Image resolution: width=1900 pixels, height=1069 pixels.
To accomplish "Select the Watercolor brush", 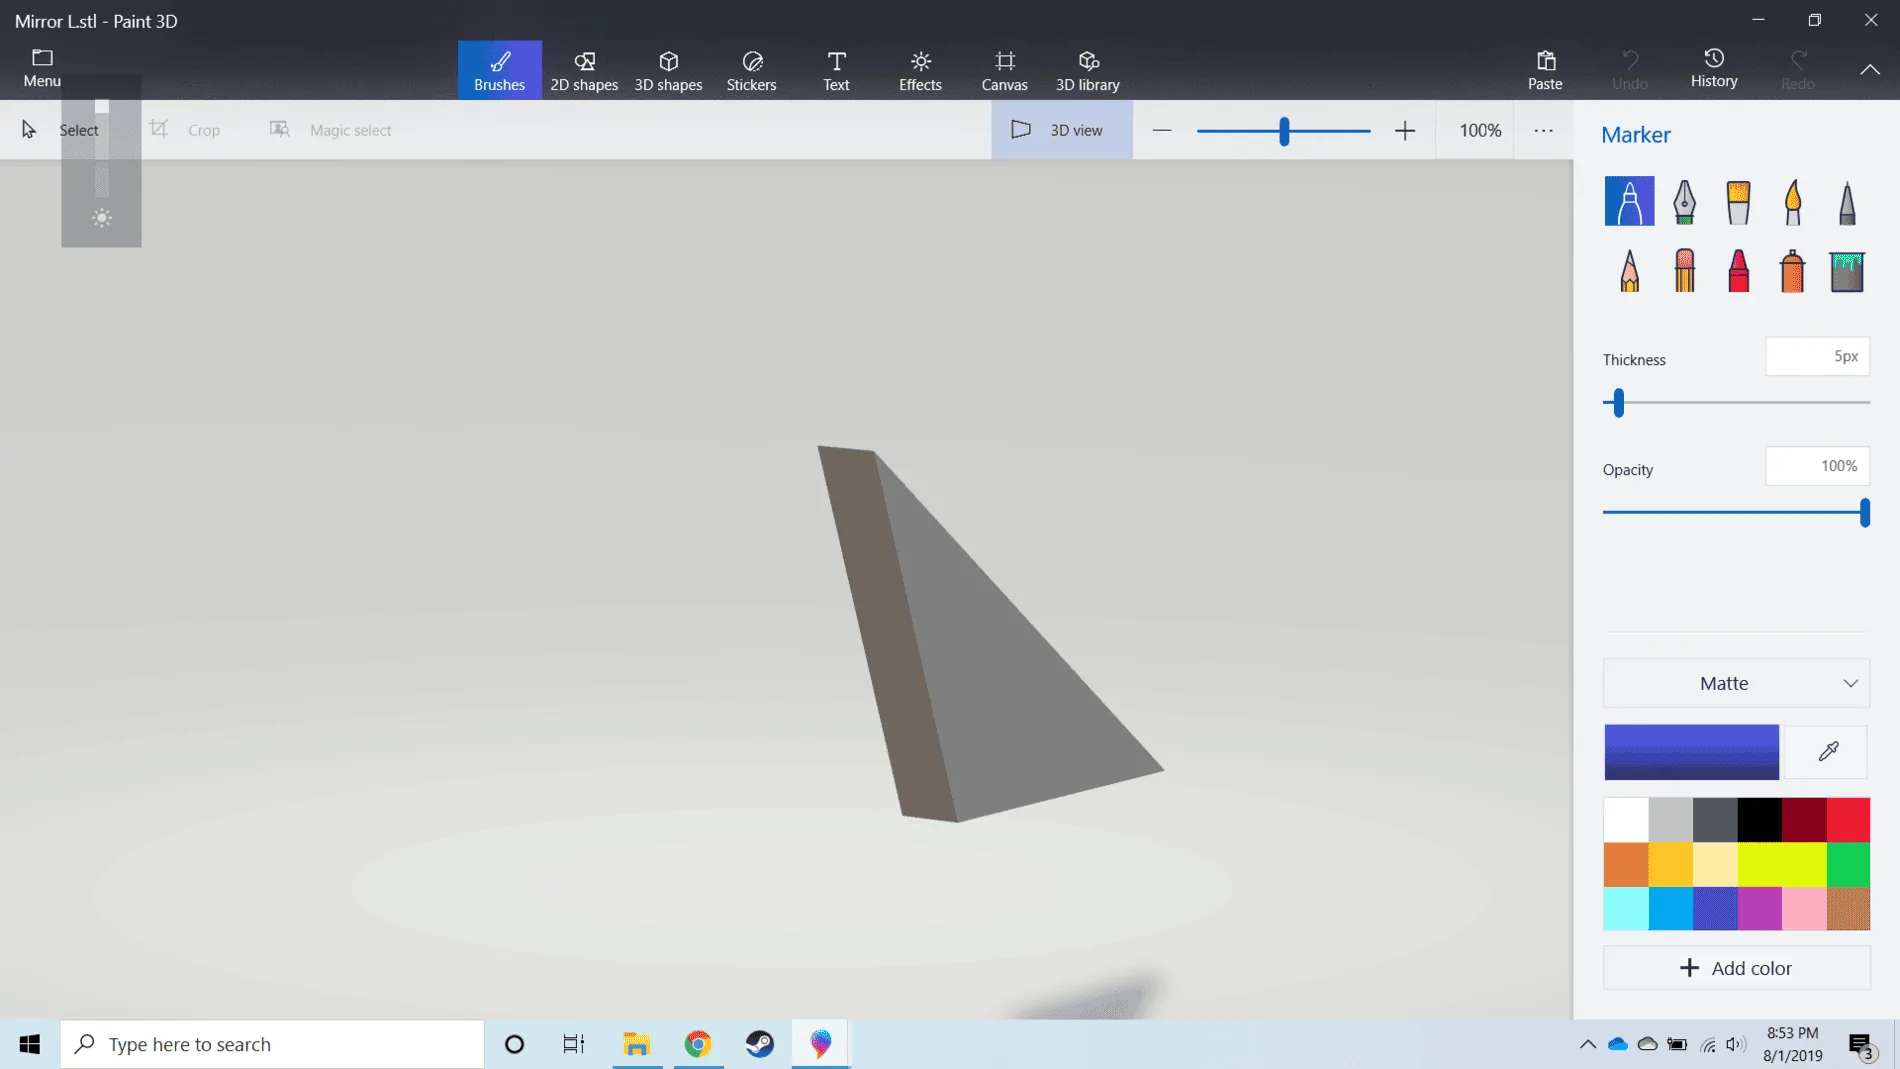I will (1793, 201).
